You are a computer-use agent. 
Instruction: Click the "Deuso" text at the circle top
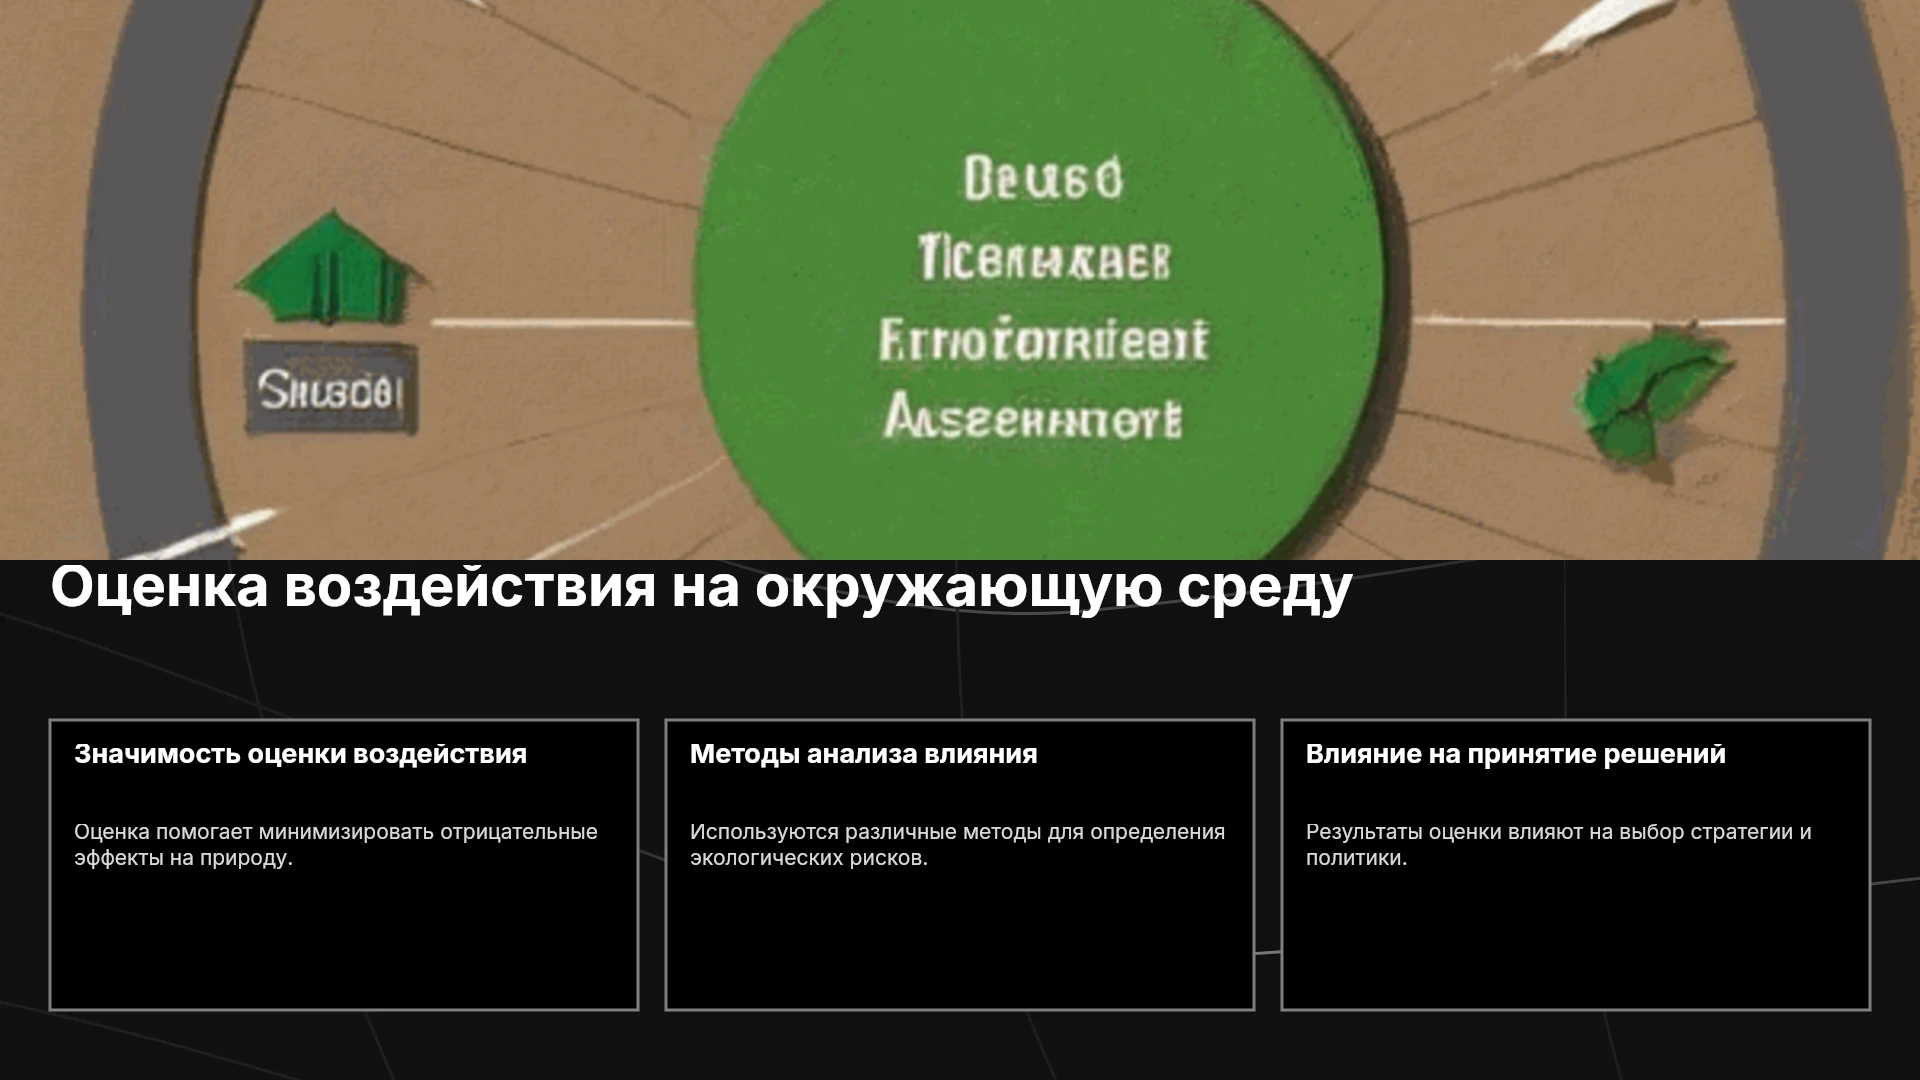click(x=1043, y=180)
